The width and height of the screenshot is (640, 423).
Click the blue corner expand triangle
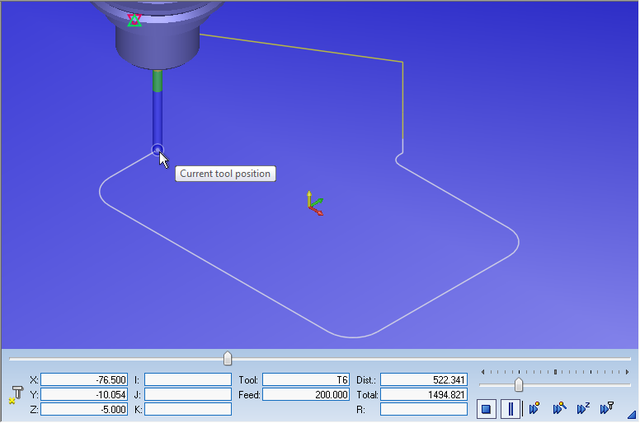click(631, 414)
